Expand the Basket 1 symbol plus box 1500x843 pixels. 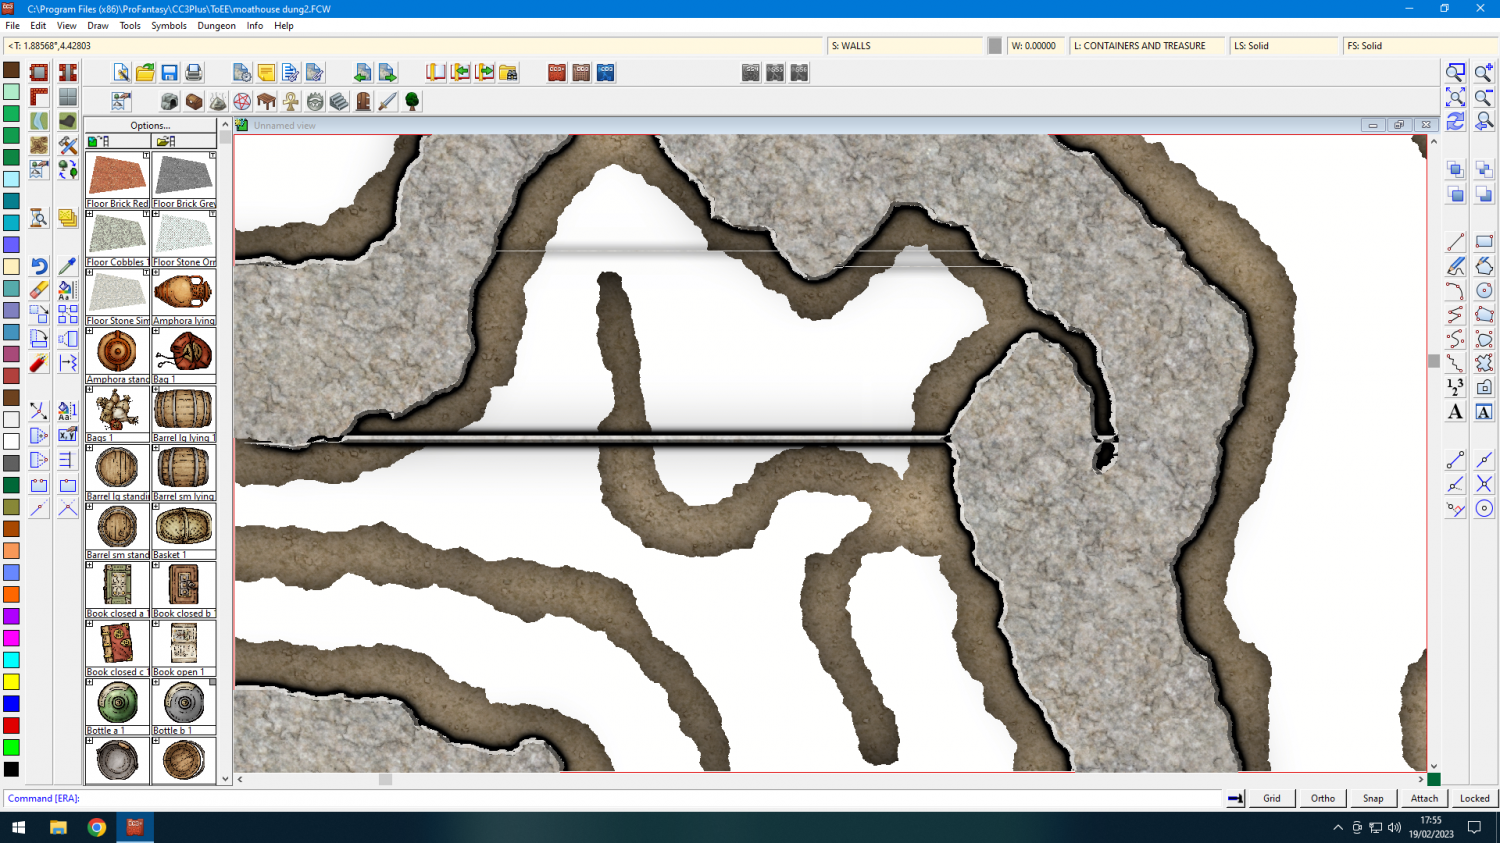coord(156,507)
